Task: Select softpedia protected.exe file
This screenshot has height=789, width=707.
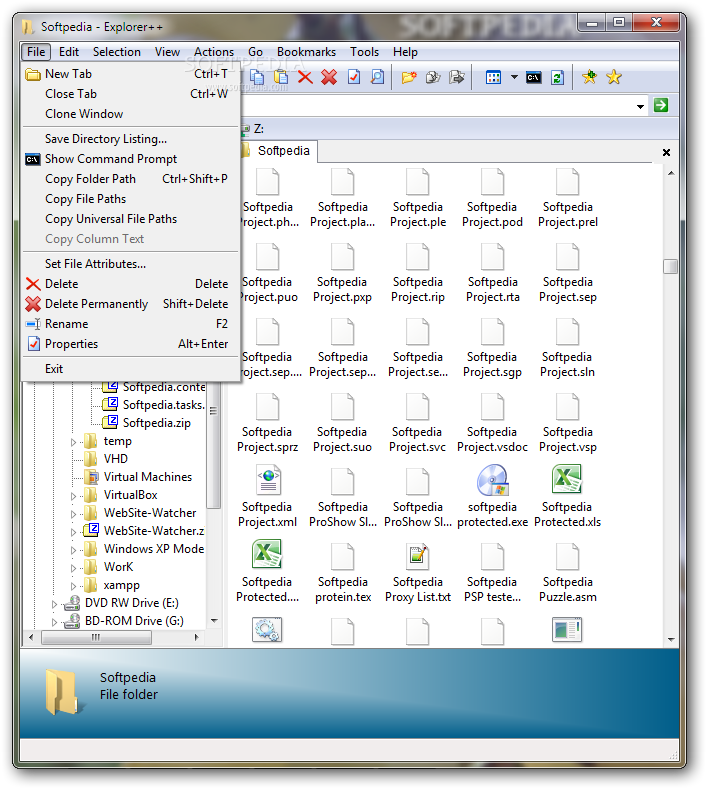Action: (493, 496)
